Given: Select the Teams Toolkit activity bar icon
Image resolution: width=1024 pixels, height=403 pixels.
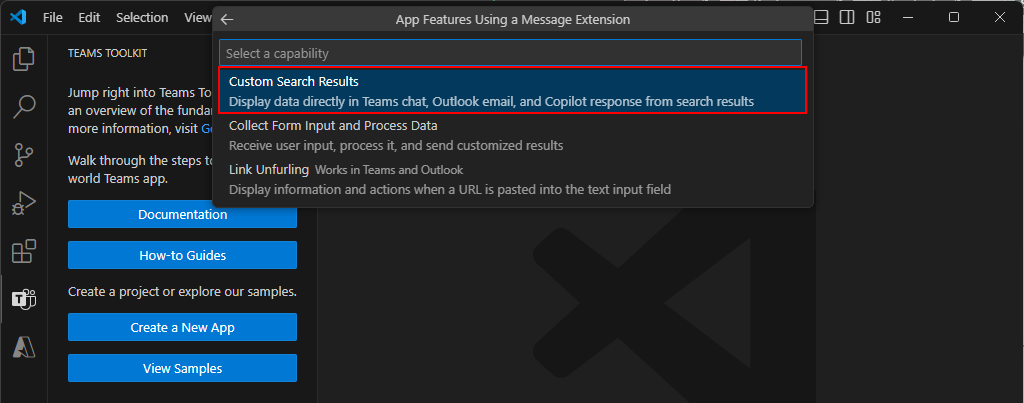Looking at the screenshot, I should (24, 299).
